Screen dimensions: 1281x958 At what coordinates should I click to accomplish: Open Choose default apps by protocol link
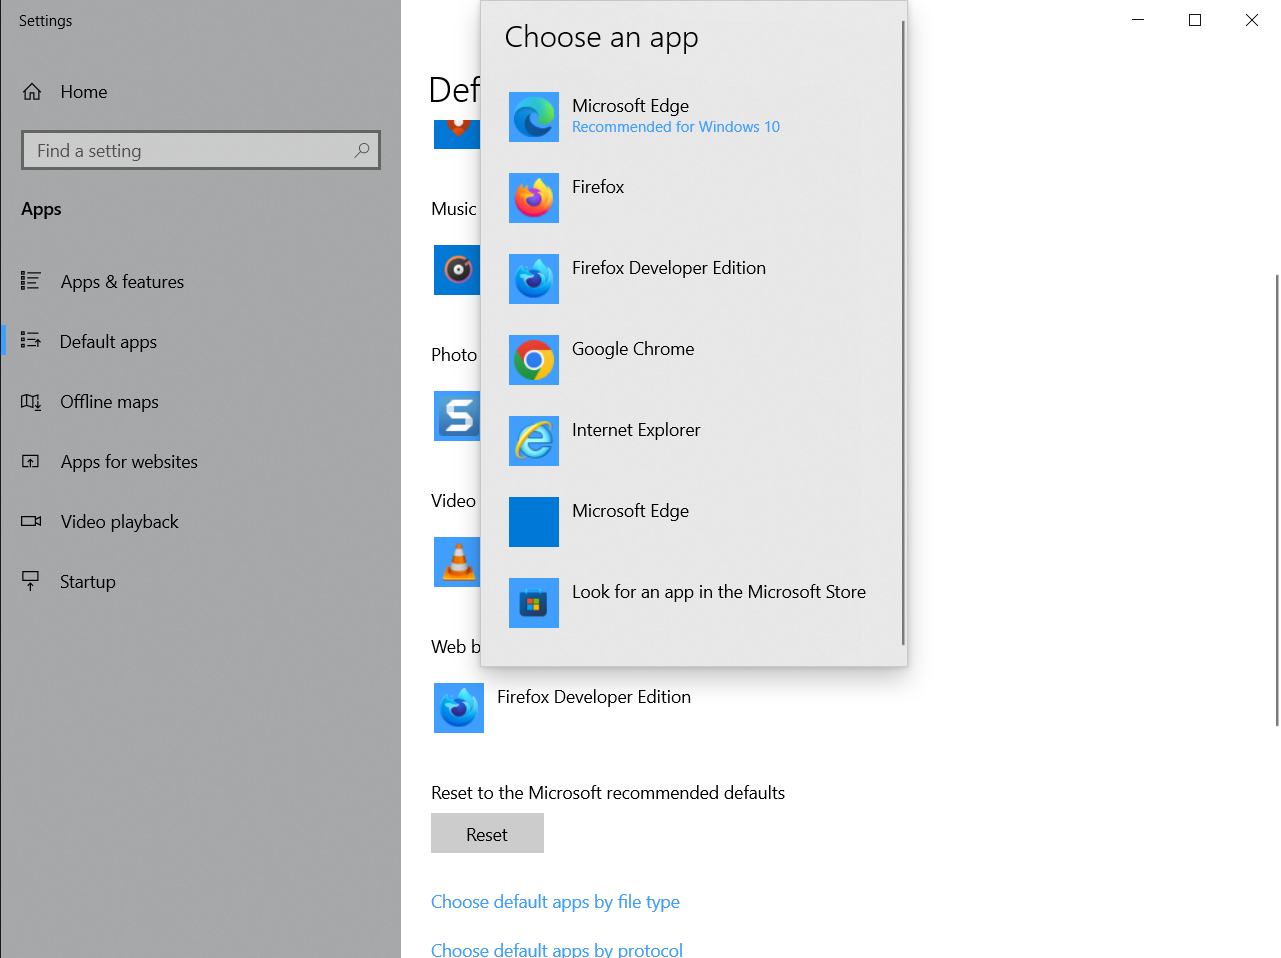557,949
